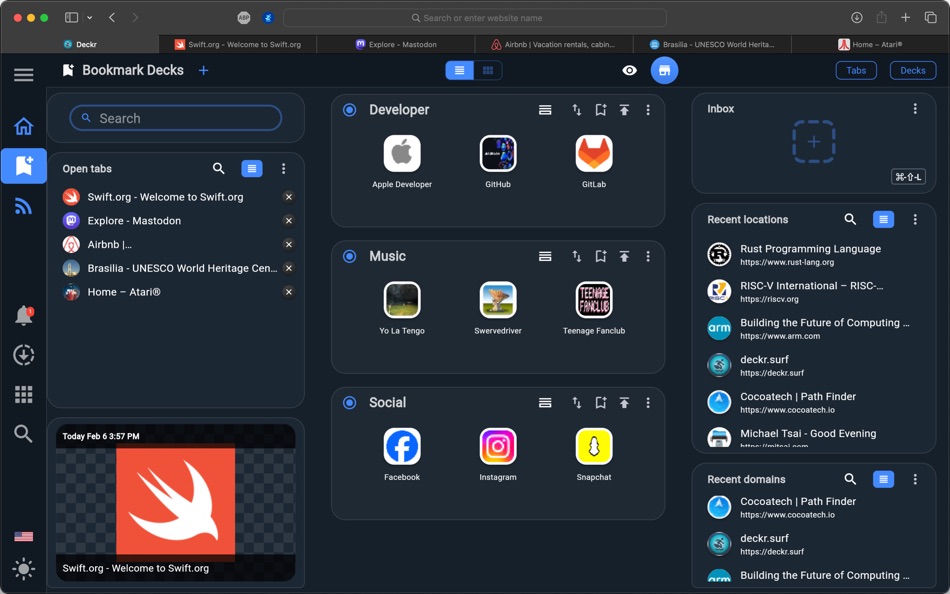Close the Brasilia UNESCO tab entry

(289, 268)
